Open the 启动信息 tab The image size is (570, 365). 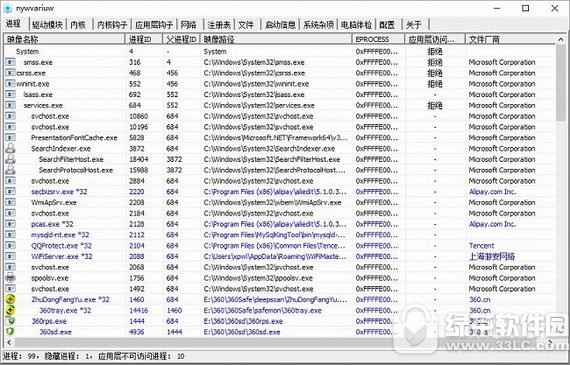280,25
